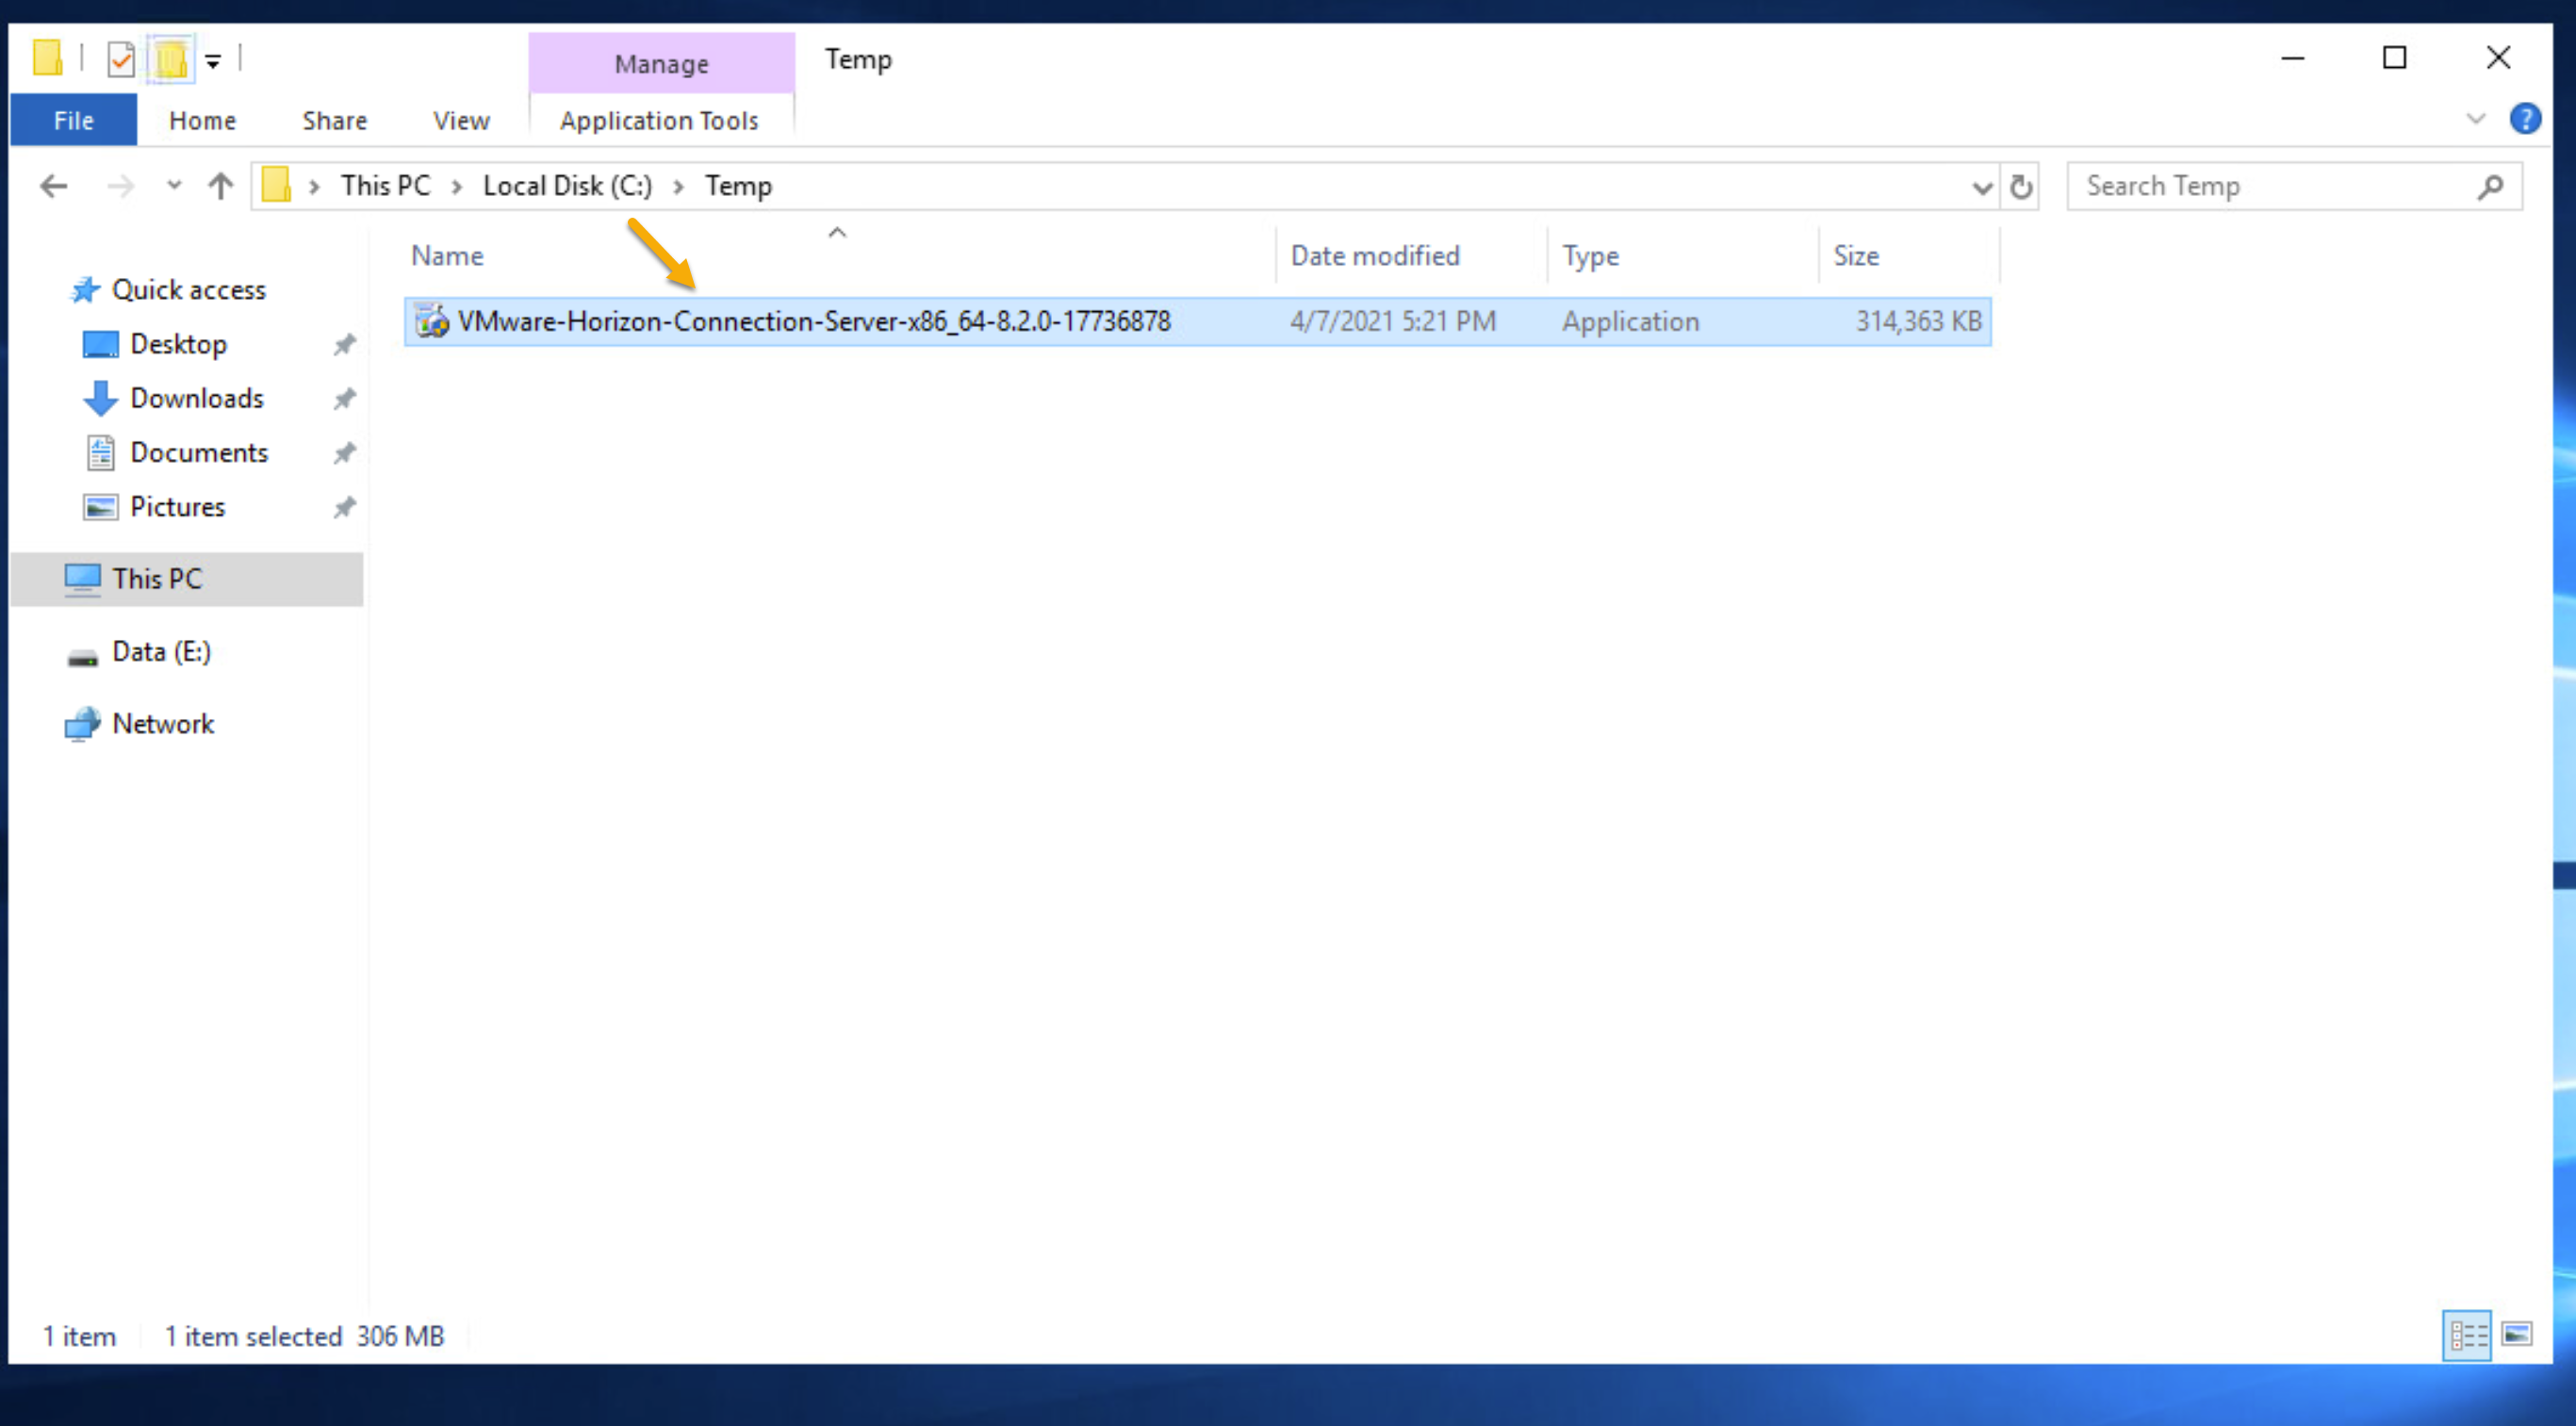Go forward with the right arrow
Screen dimensions: 2576x1426
(x=120, y=186)
